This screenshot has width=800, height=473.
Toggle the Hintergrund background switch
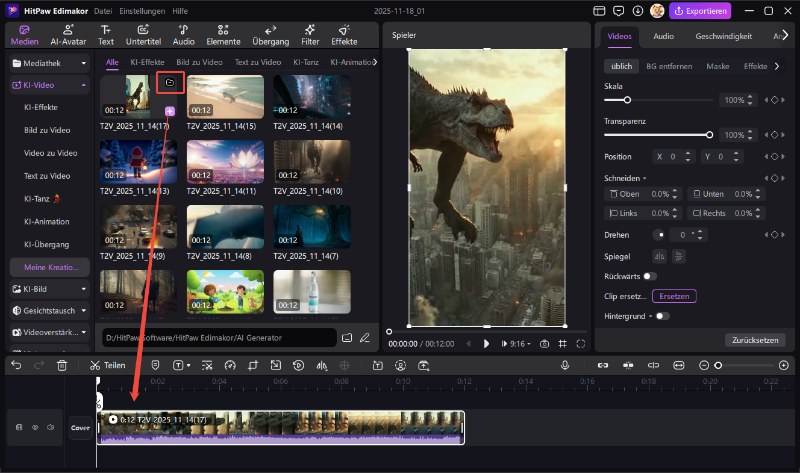click(662, 316)
